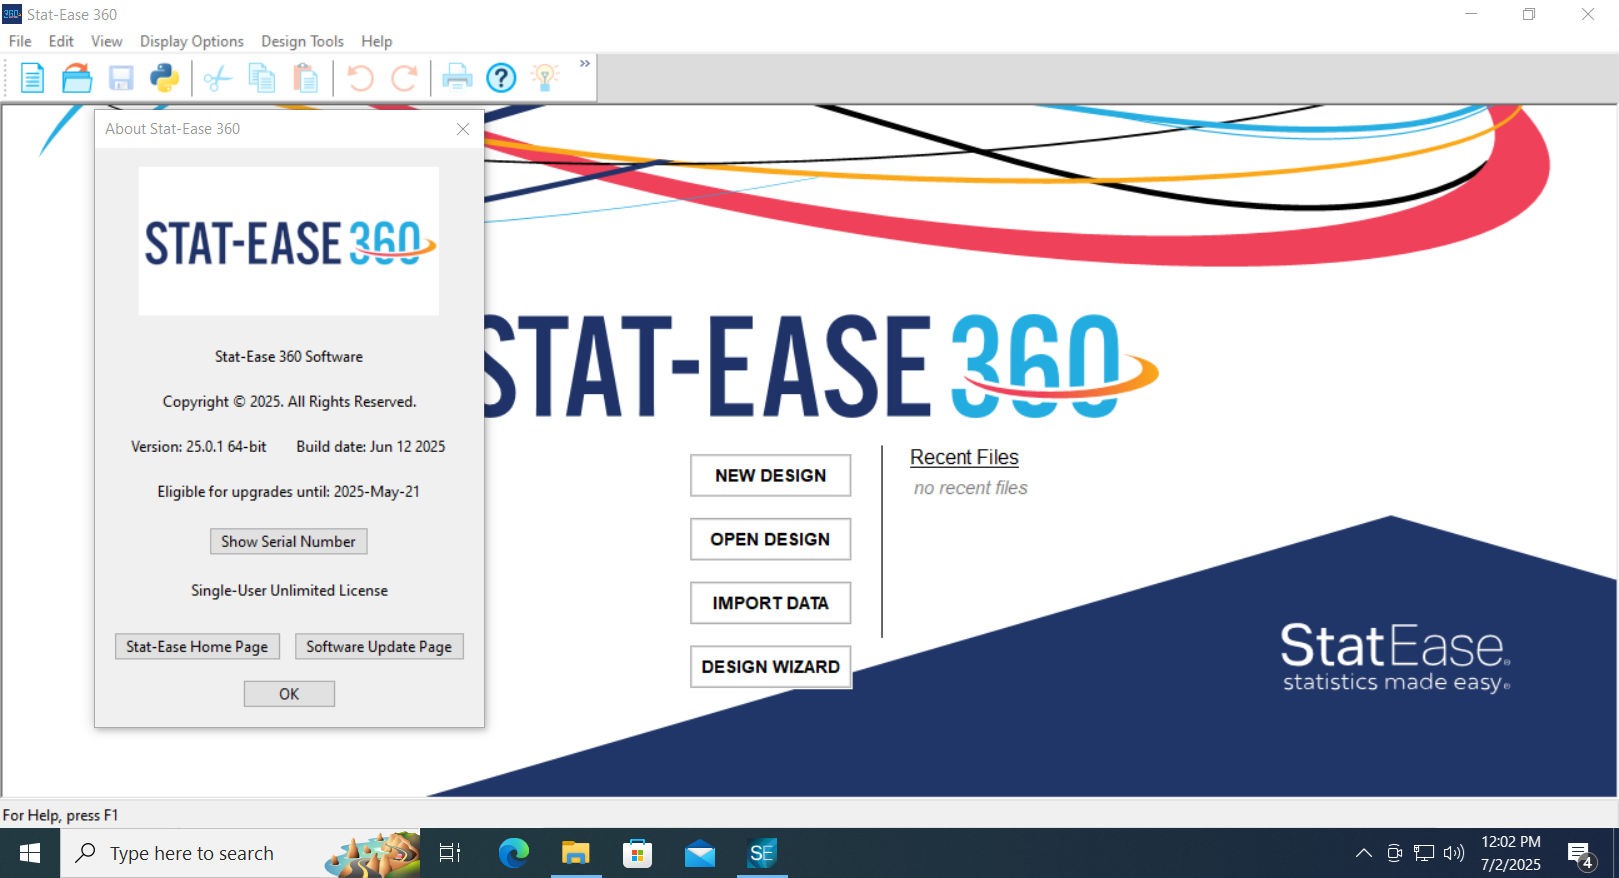Close the About Stat-Ease 360 dialog

coord(463,129)
